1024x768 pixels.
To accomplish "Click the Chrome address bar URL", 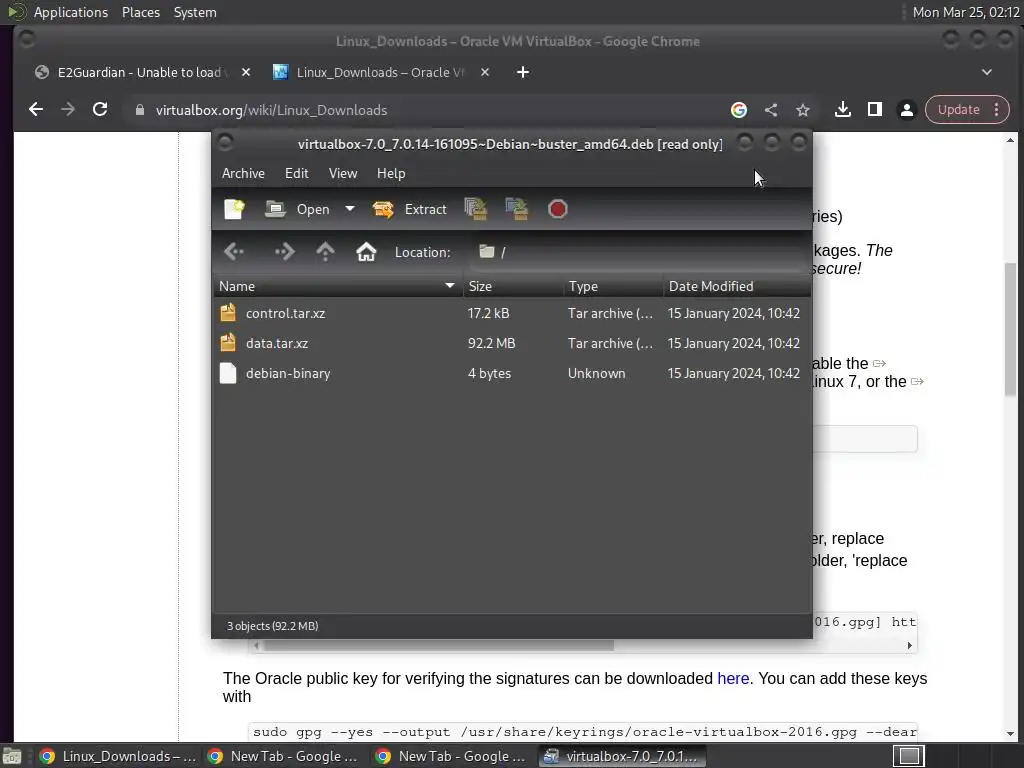I will pos(271,110).
